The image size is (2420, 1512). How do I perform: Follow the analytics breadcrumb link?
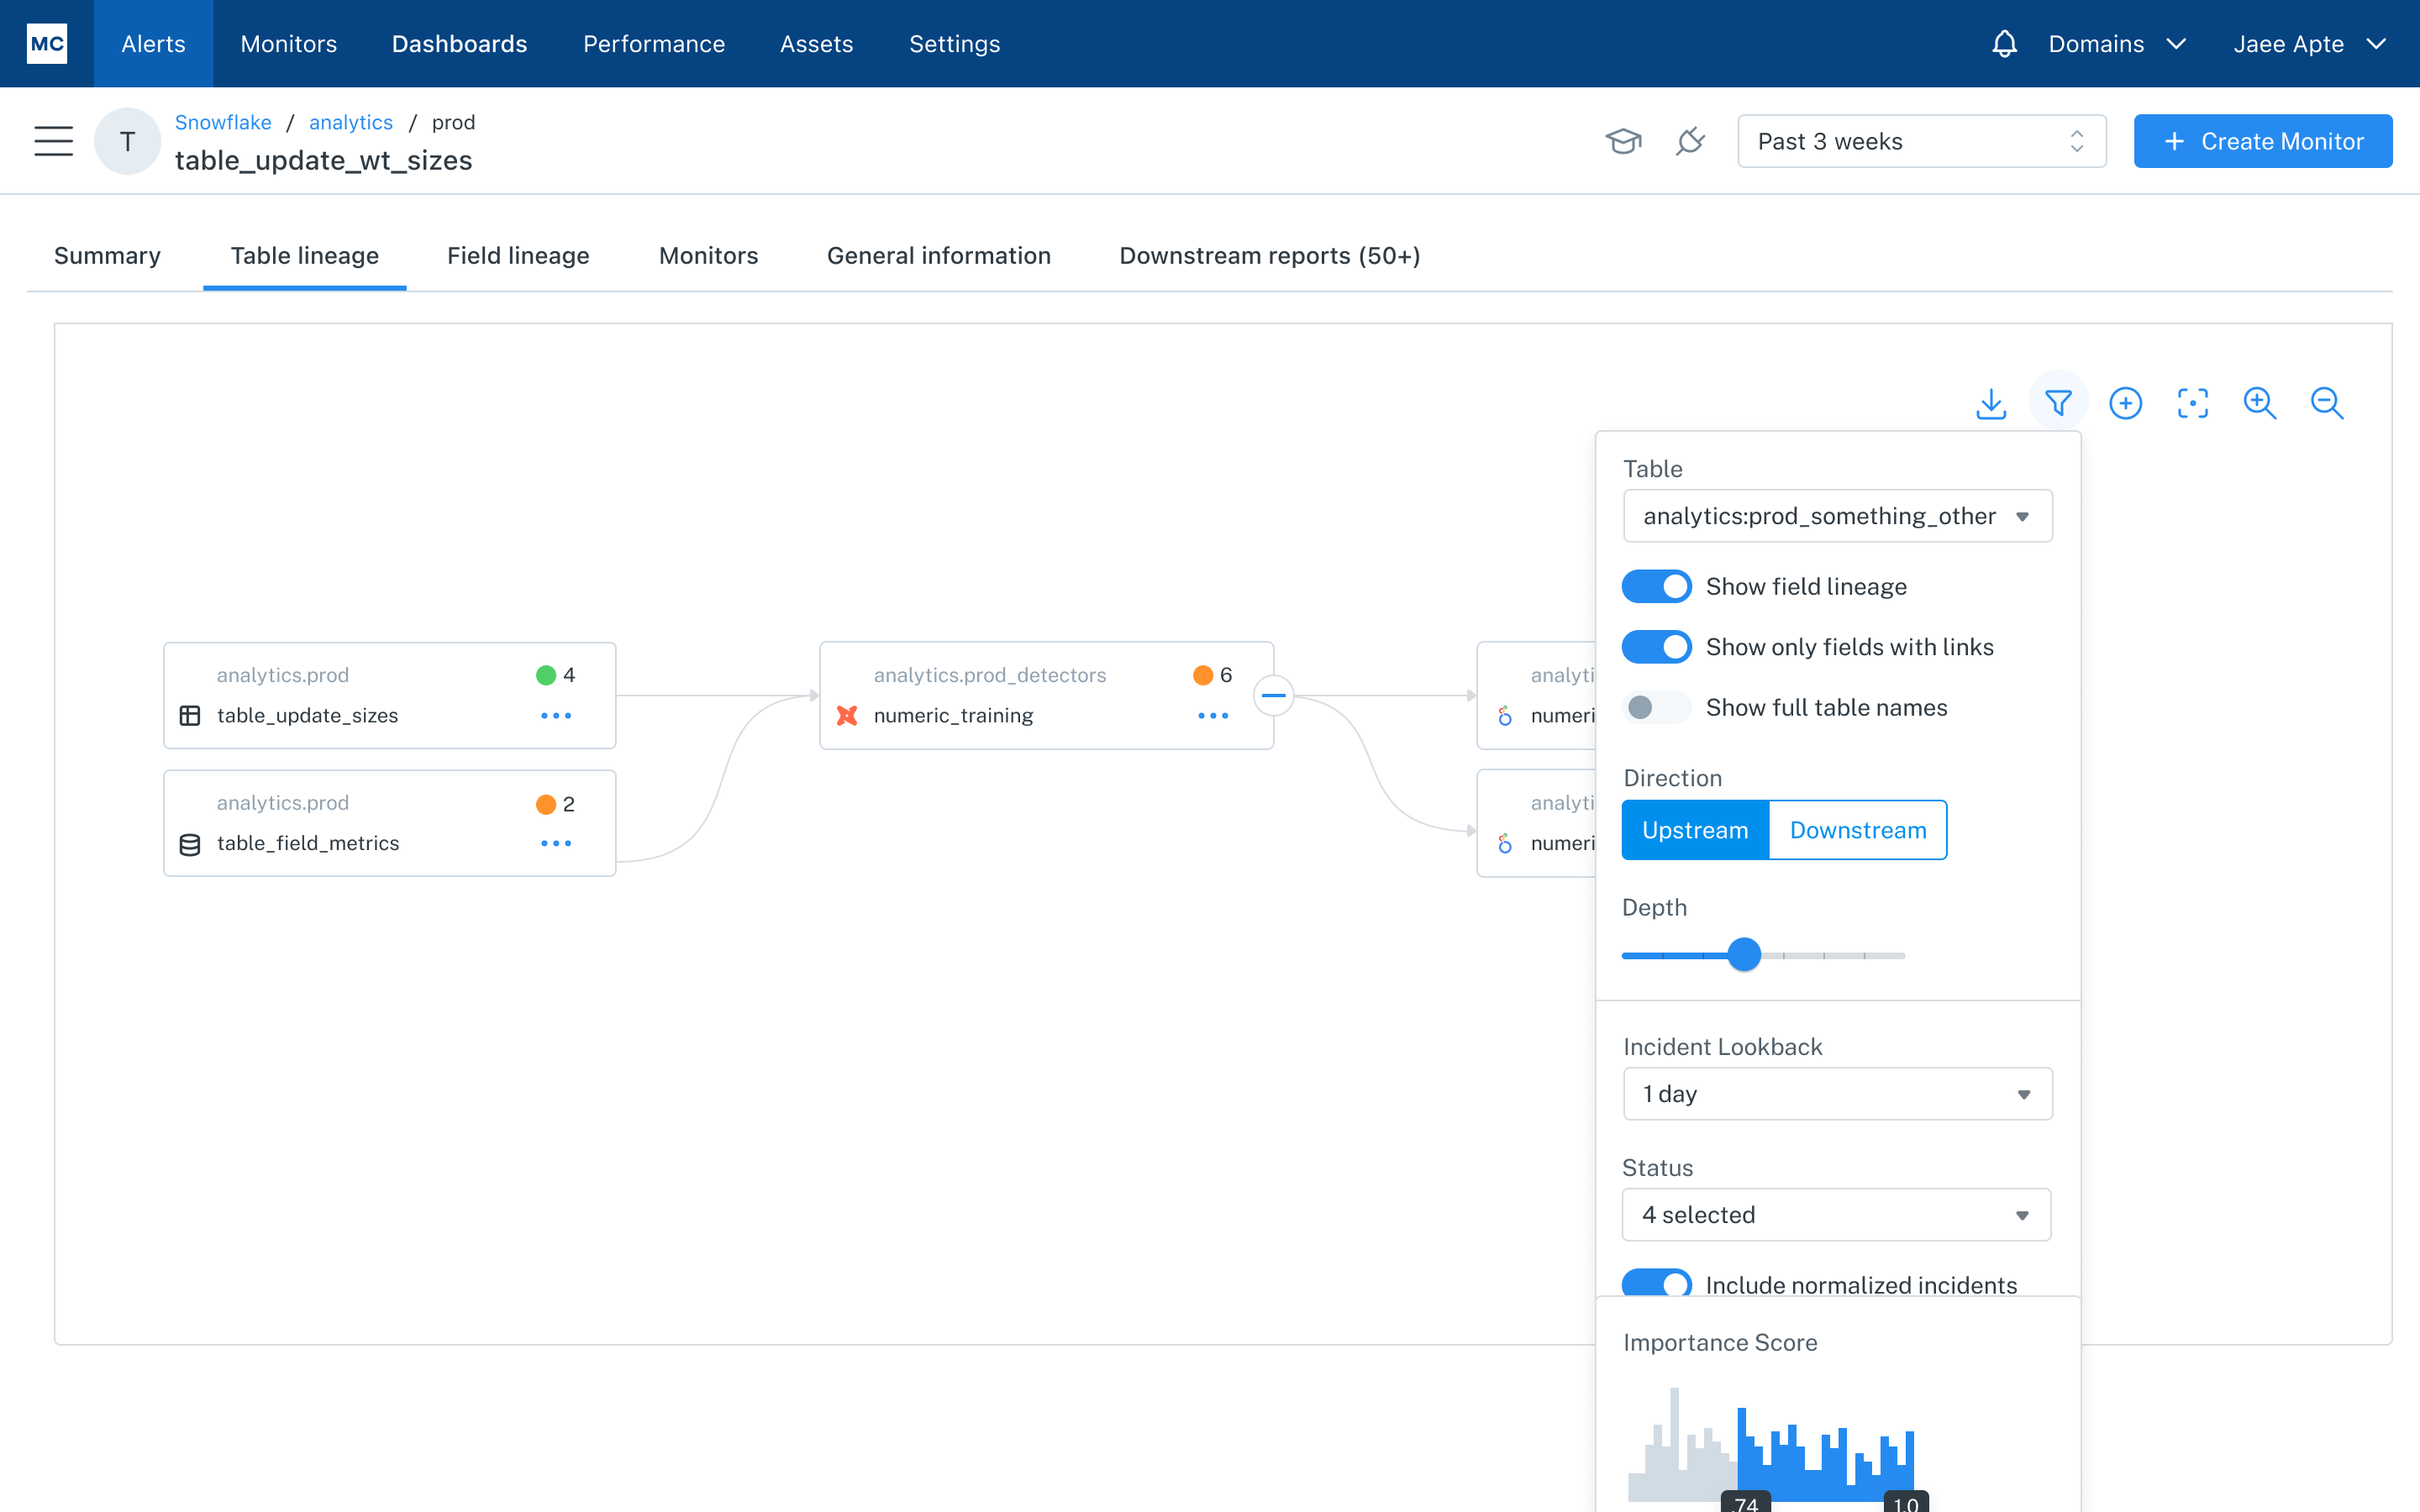[x=350, y=122]
